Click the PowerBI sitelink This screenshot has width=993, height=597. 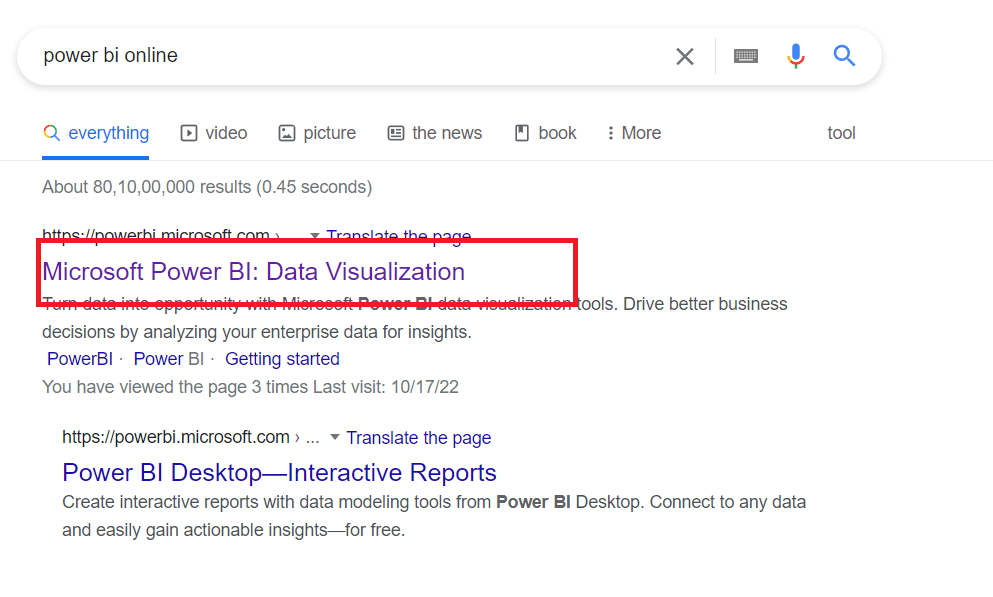pyautogui.click(x=79, y=359)
